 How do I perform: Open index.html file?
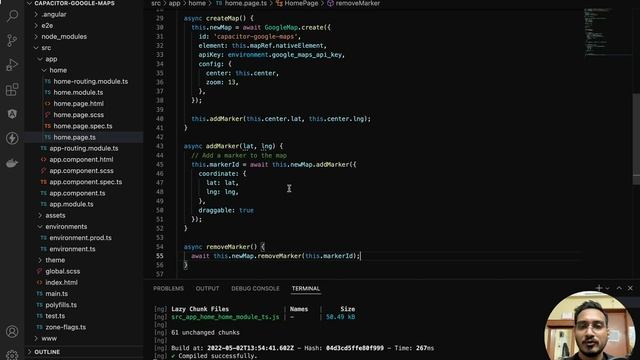[x=61, y=282]
